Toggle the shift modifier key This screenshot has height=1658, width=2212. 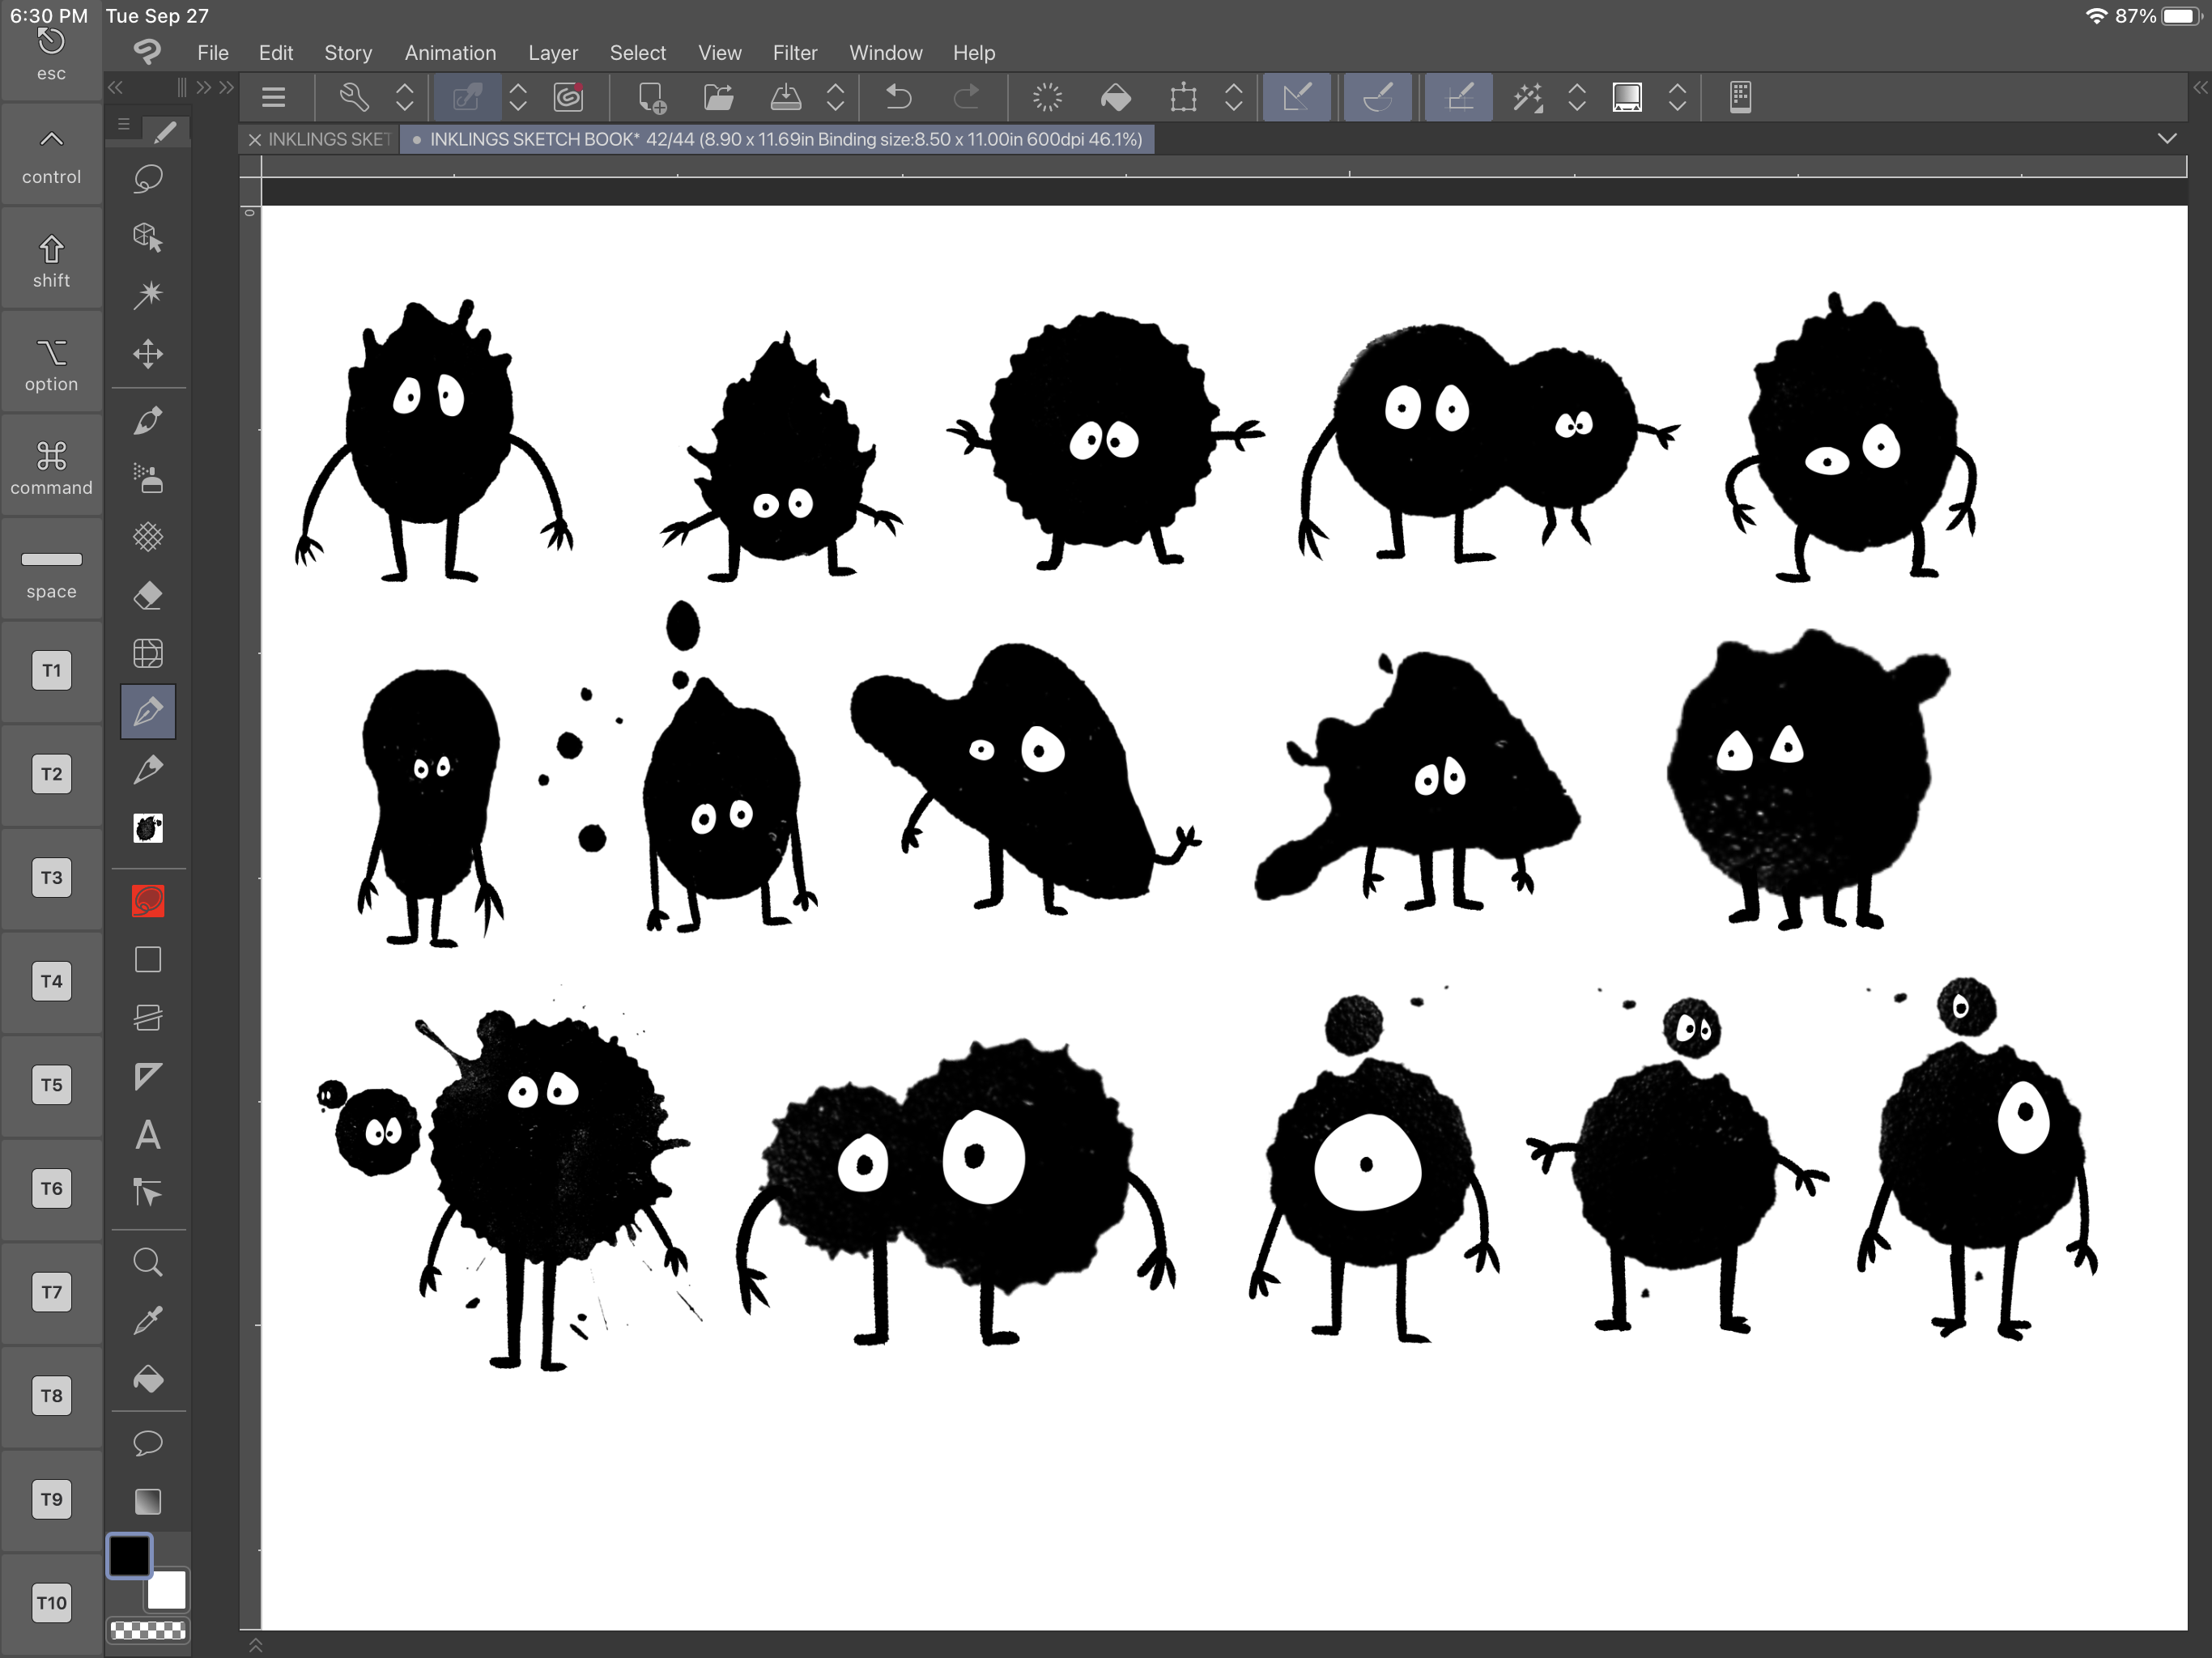click(51, 260)
